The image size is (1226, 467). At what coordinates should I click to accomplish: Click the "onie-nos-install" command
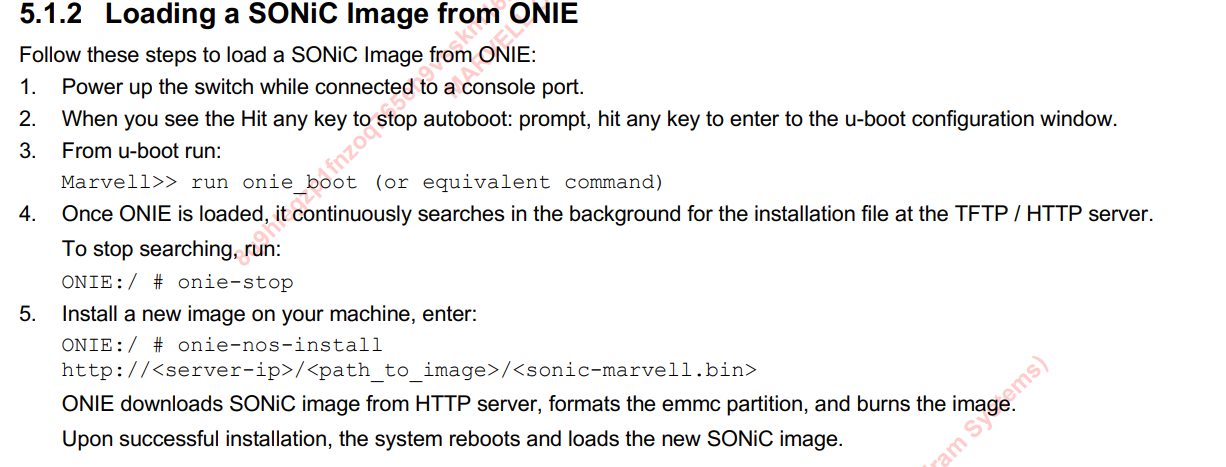(280, 345)
